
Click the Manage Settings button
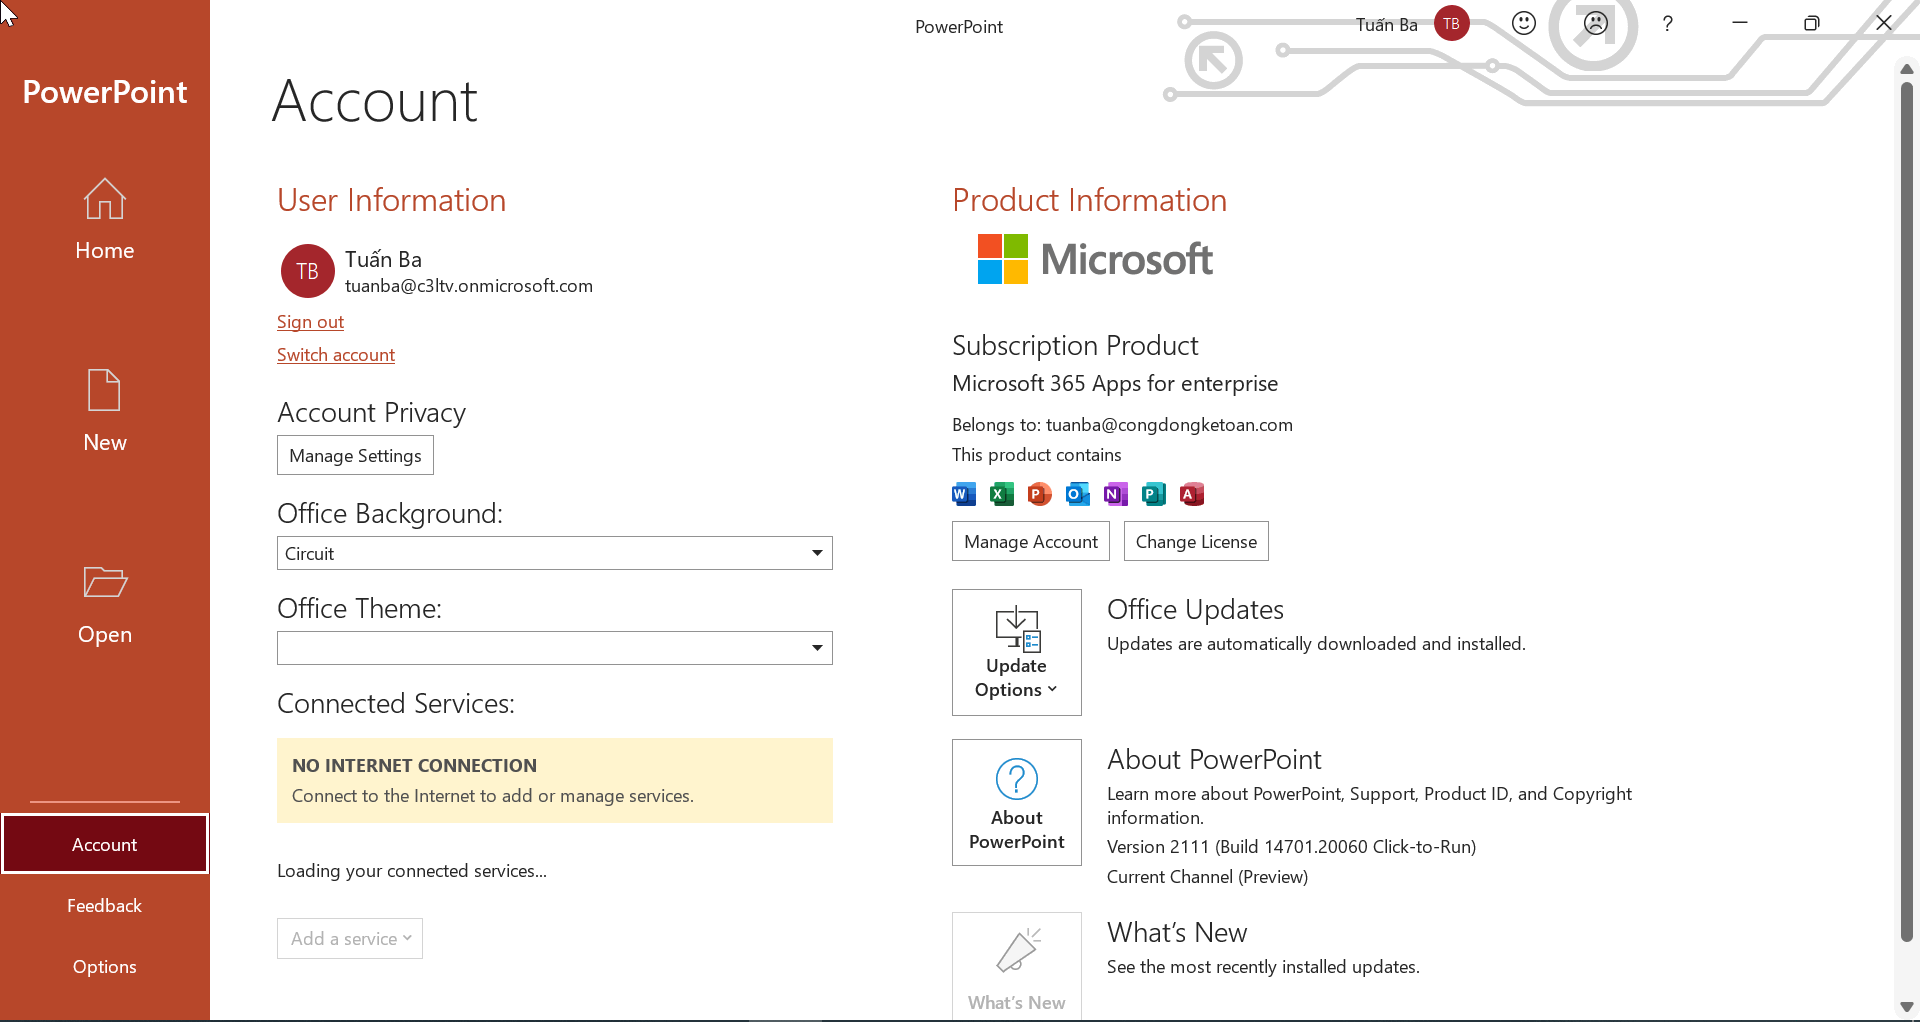pos(355,455)
